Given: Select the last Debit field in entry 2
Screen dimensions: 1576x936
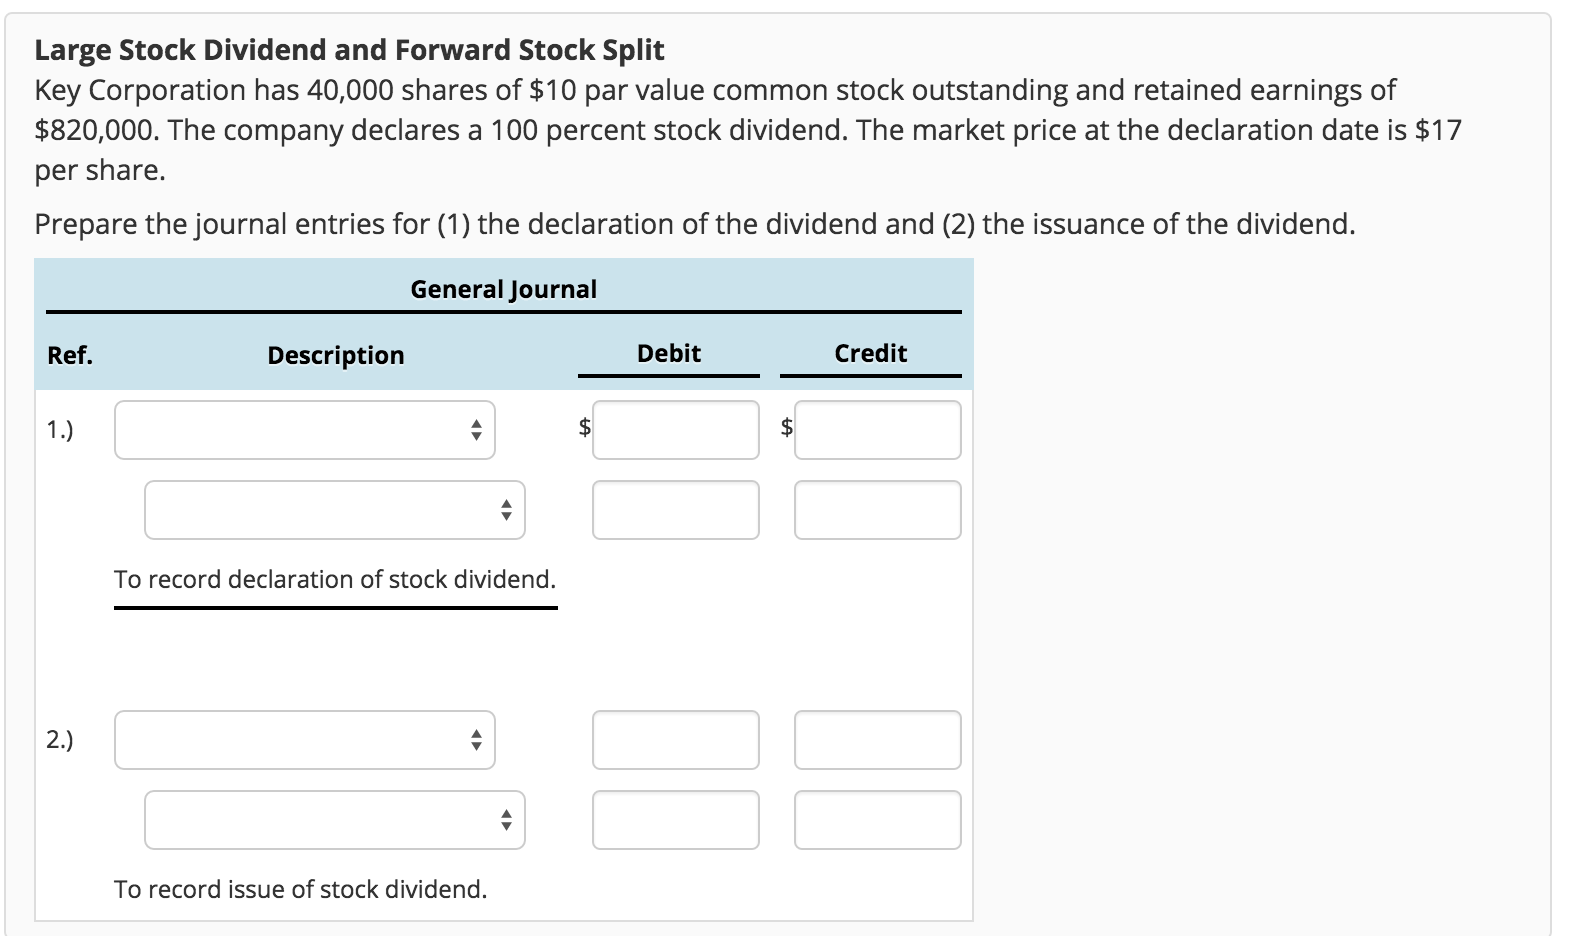Looking at the screenshot, I should pos(675,820).
